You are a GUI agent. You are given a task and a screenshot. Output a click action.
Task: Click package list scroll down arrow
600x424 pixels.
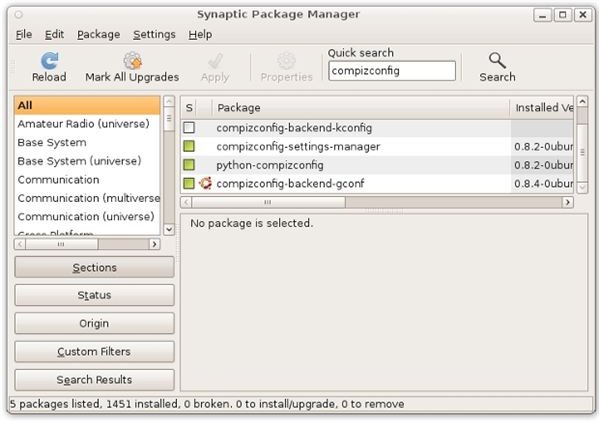[x=582, y=188]
